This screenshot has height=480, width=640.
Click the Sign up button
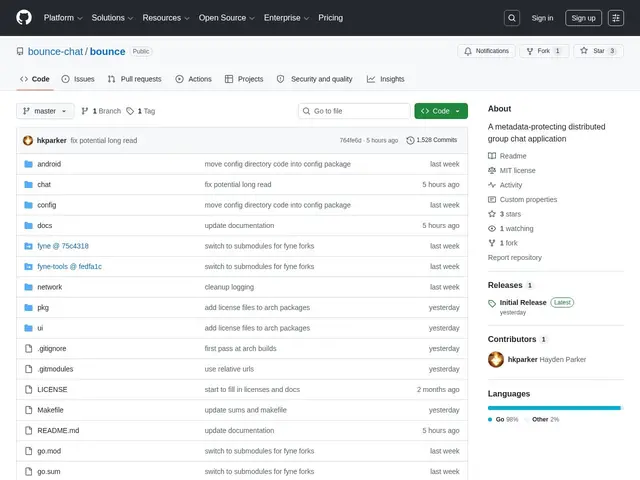tap(583, 18)
